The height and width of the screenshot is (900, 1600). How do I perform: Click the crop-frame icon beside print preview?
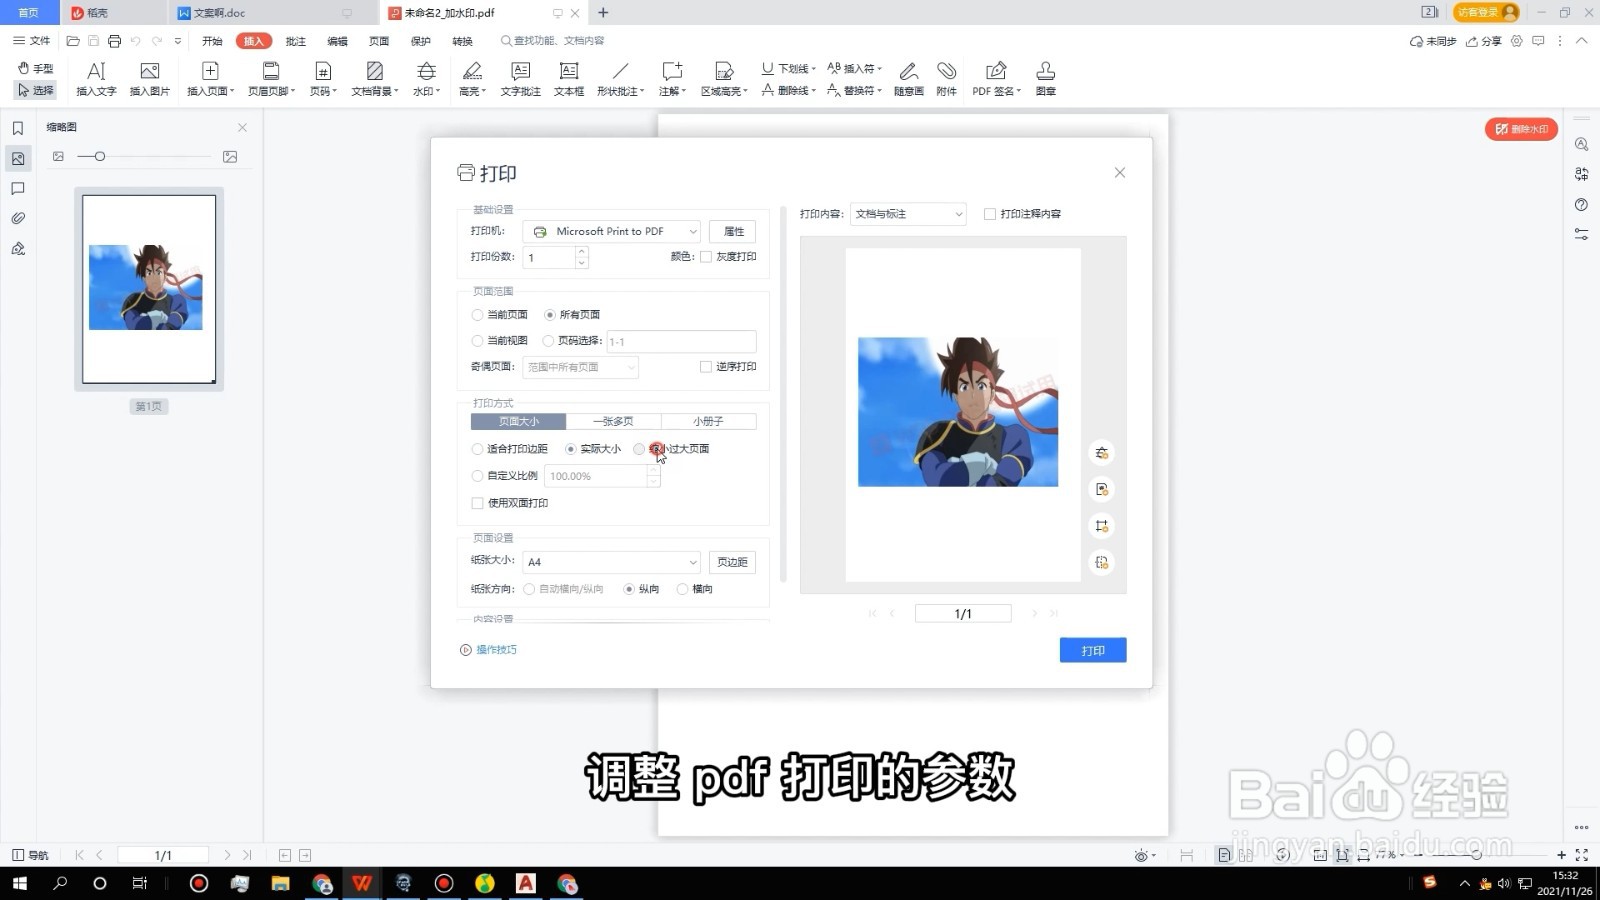pos(1102,526)
